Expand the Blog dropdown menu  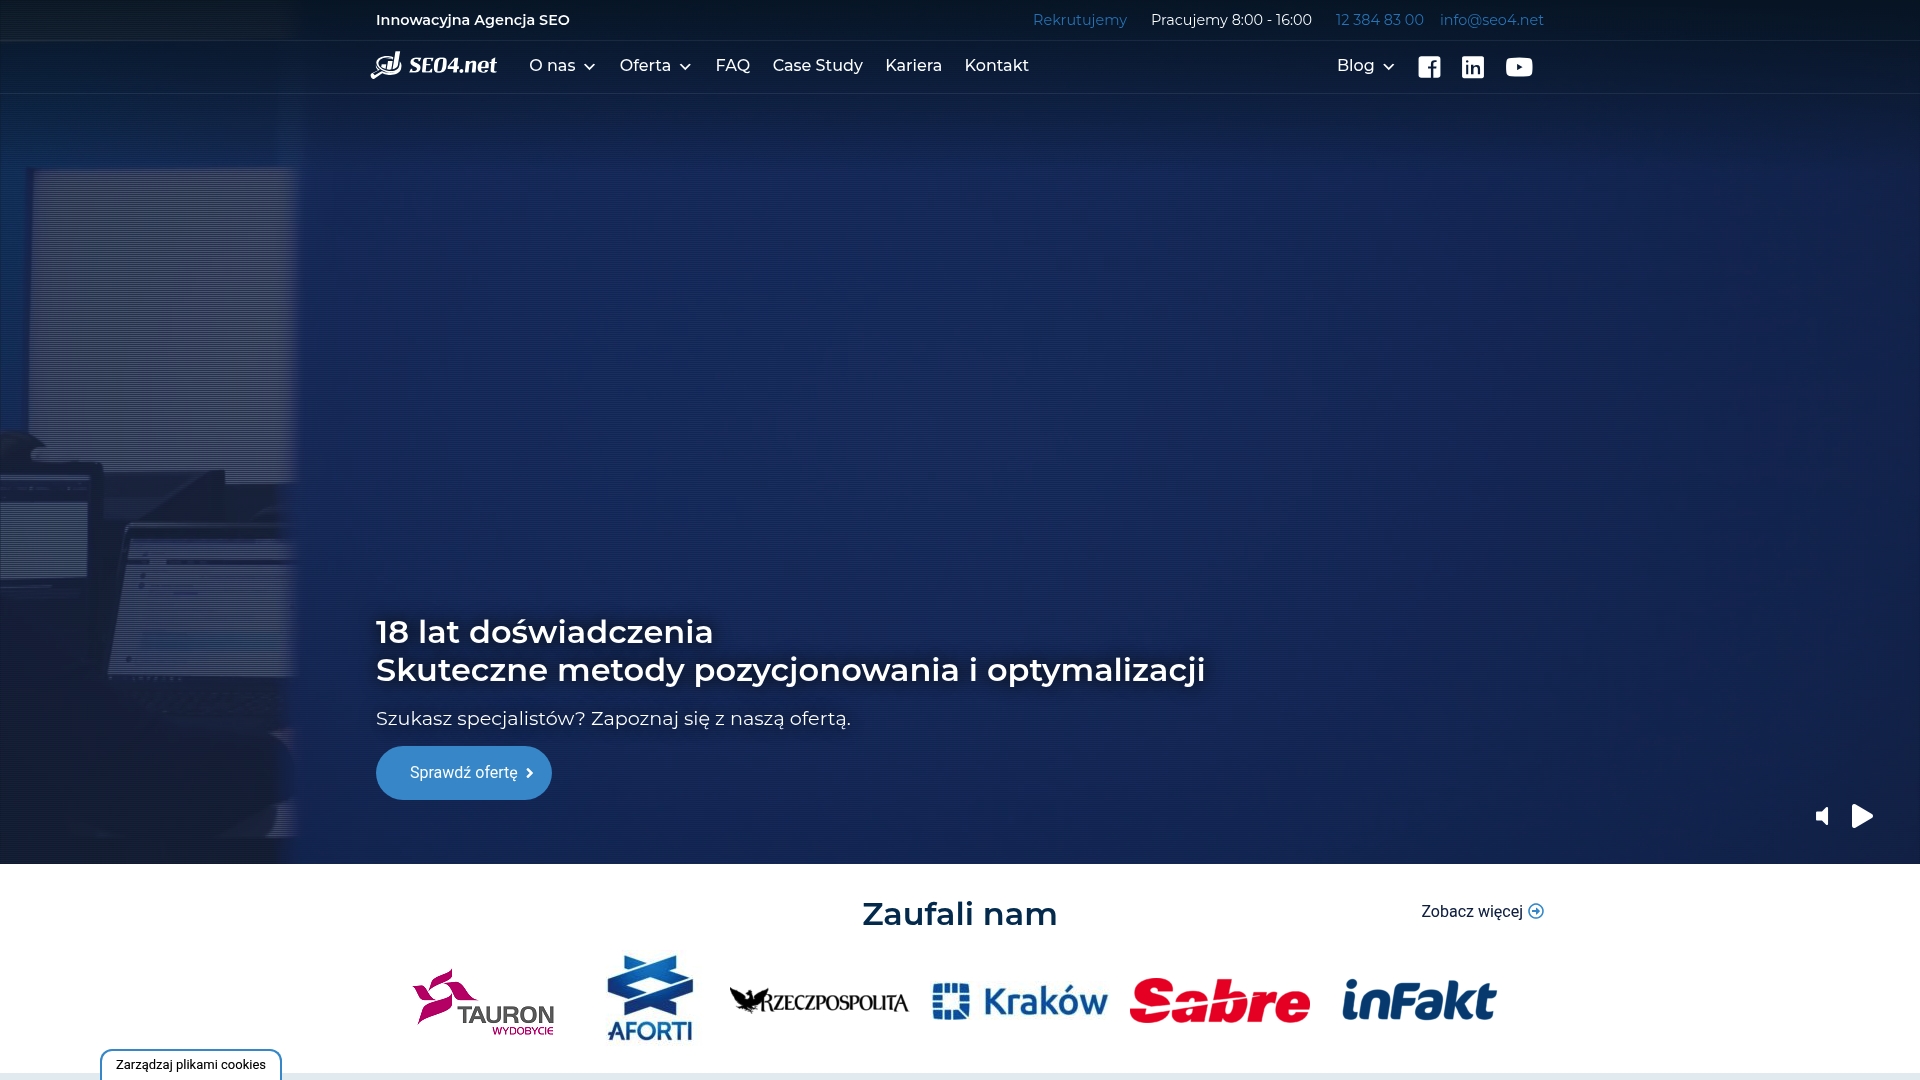coord(1365,66)
